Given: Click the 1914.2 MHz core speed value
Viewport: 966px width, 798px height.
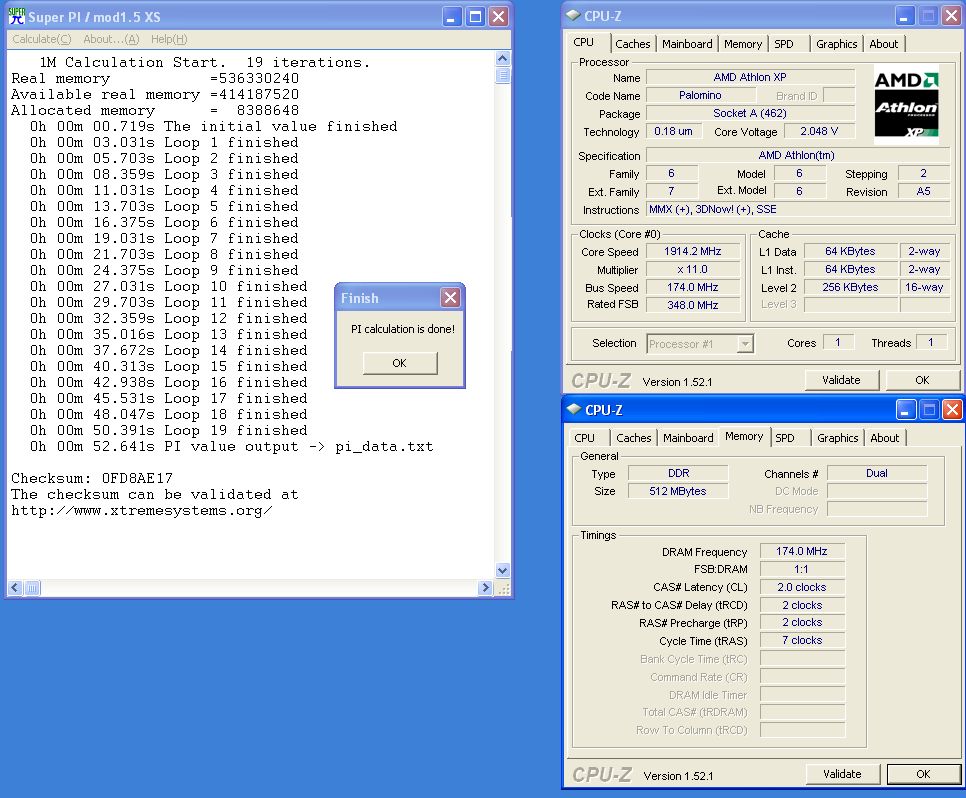Looking at the screenshot, I should [692, 251].
